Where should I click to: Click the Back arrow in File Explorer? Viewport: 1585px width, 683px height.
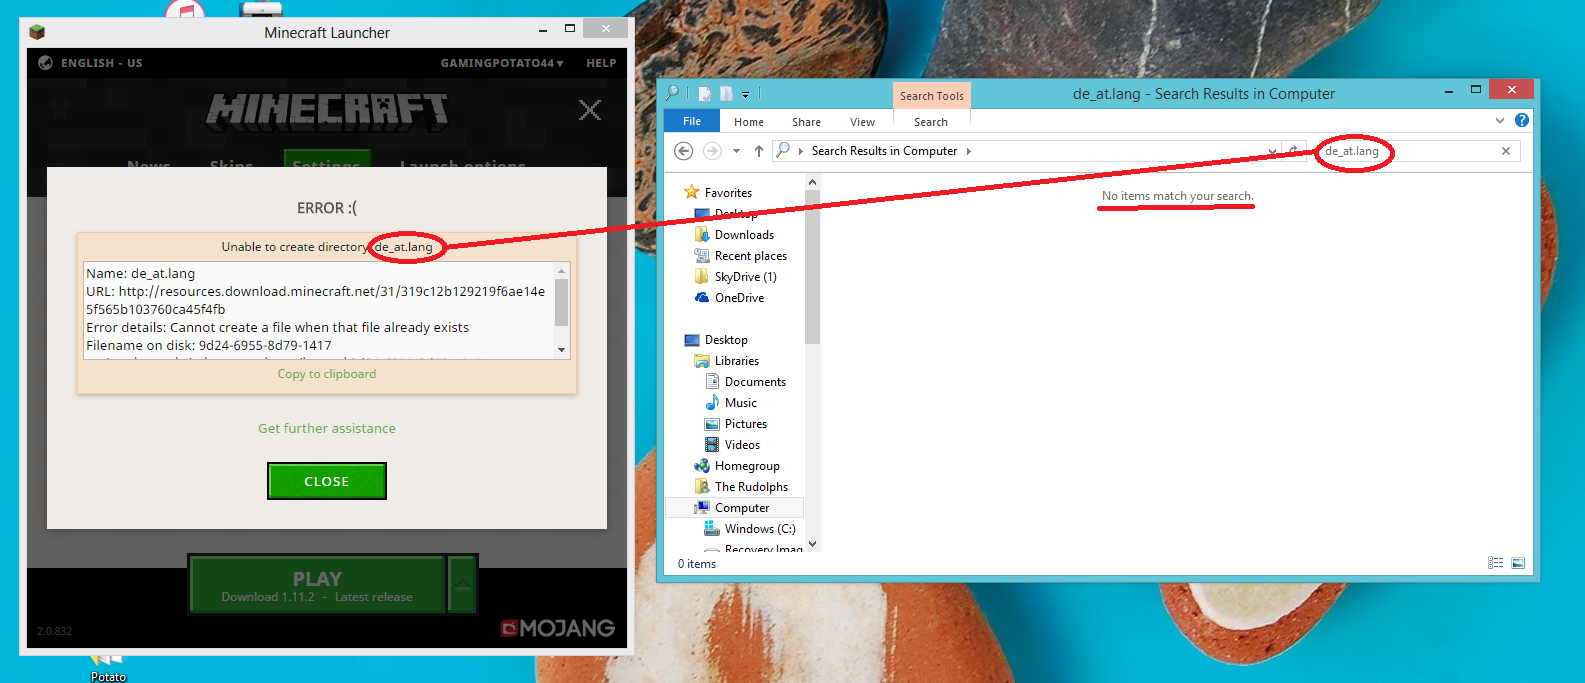click(x=684, y=151)
